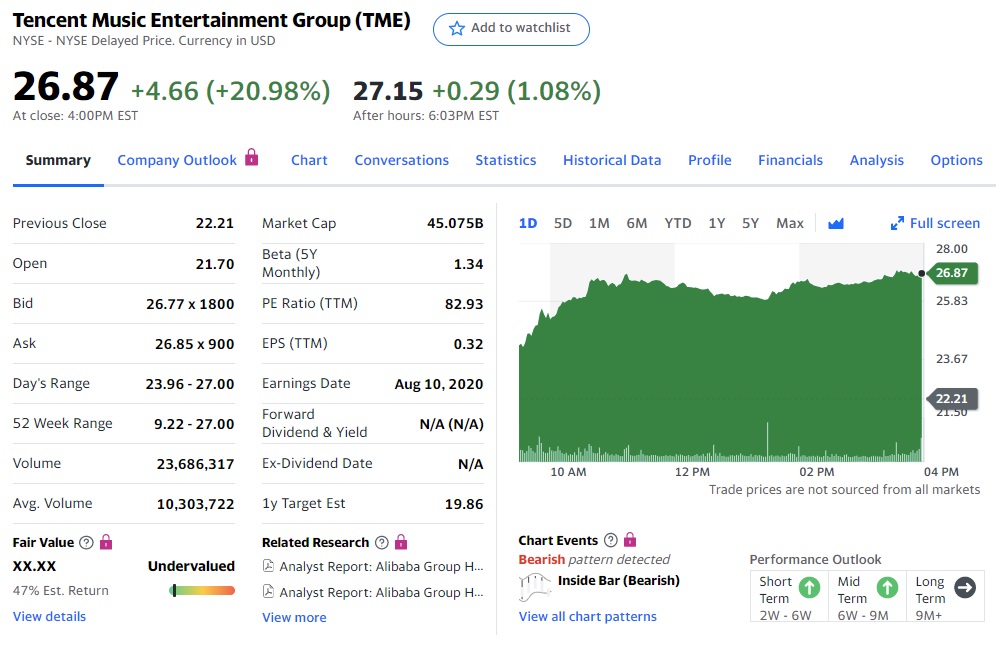
Task: Go to the Historical Data tab
Action: tap(612, 160)
